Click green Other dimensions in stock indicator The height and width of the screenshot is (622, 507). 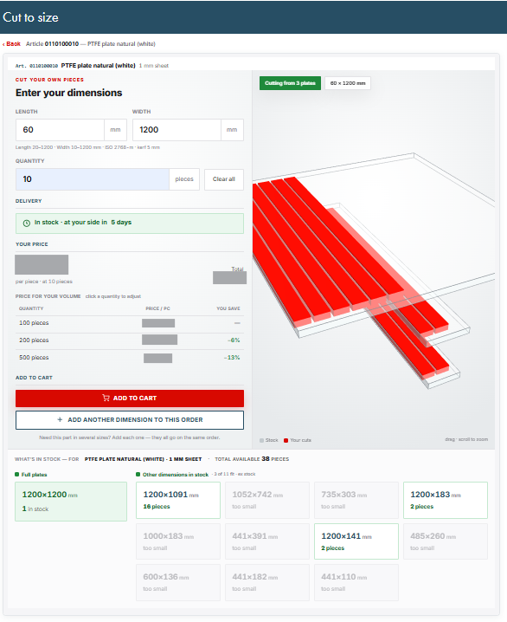[138, 474]
